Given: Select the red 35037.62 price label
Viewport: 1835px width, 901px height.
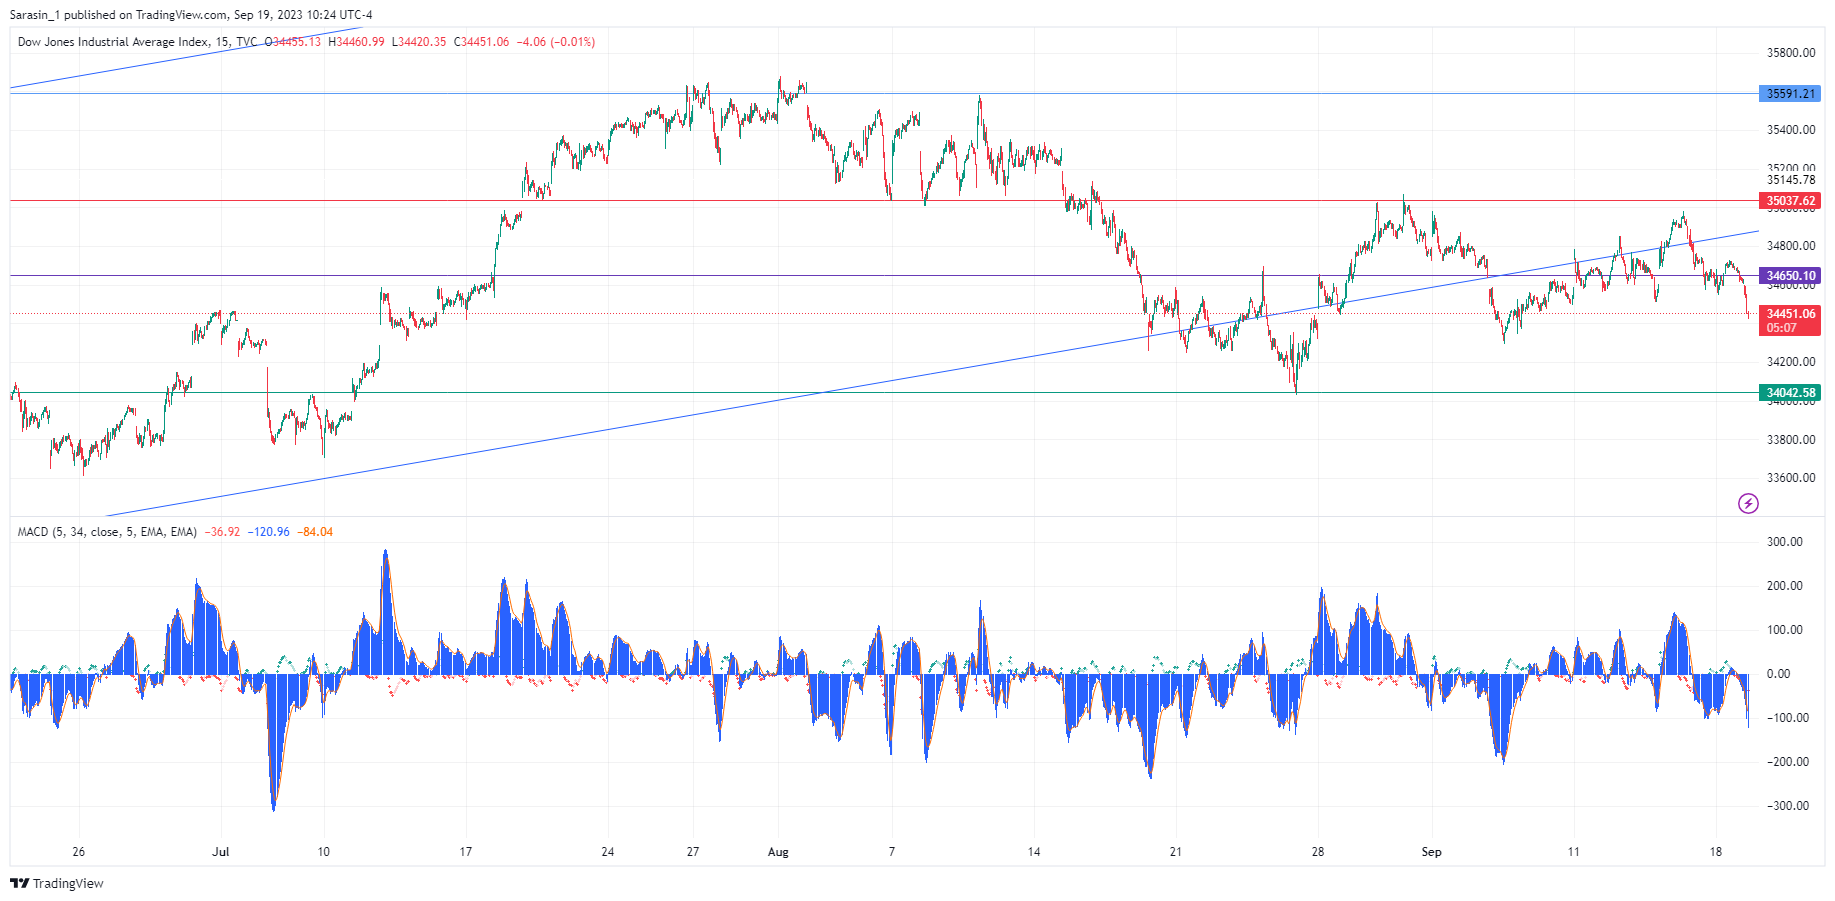Looking at the screenshot, I should pos(1790,201).
